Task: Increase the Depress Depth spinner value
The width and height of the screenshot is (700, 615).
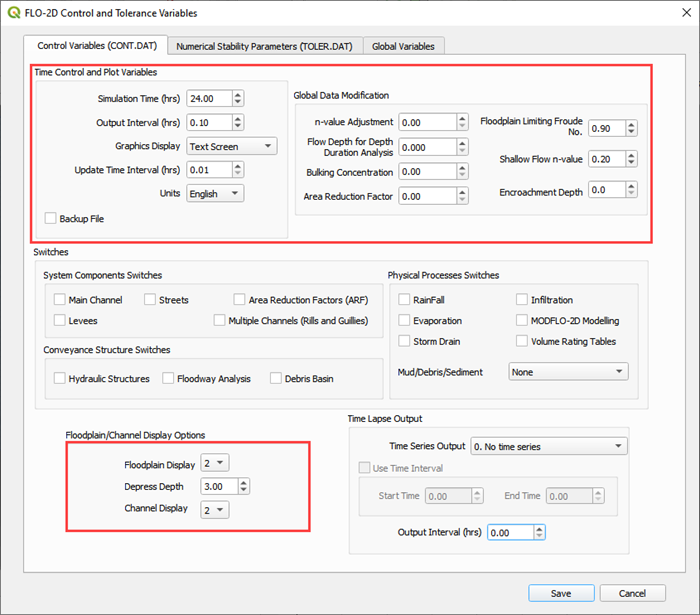Action: 243,482
